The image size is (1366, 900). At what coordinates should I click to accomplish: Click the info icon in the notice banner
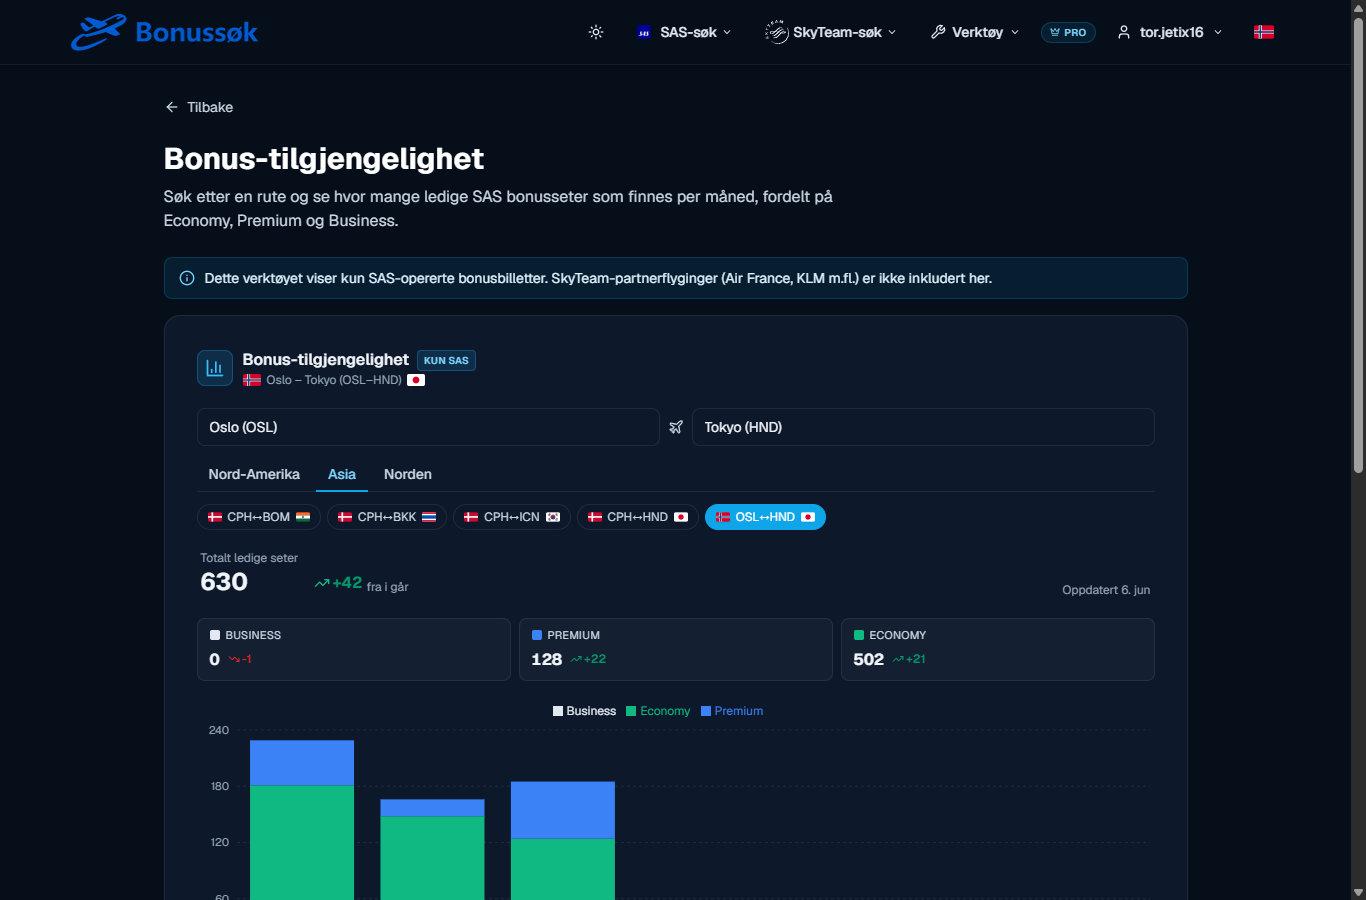[187, 278]
